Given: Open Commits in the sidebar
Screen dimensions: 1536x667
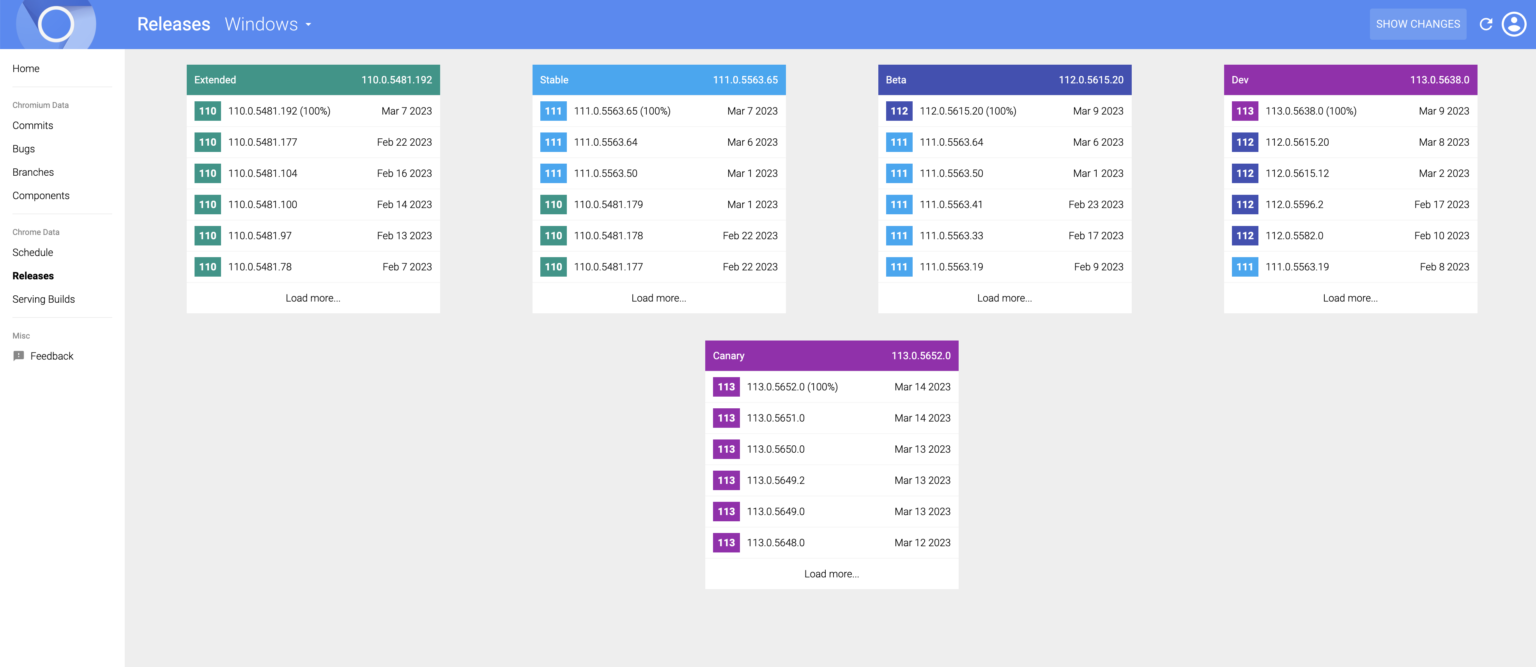Looking at the screenshot, I should click(33, 126).
